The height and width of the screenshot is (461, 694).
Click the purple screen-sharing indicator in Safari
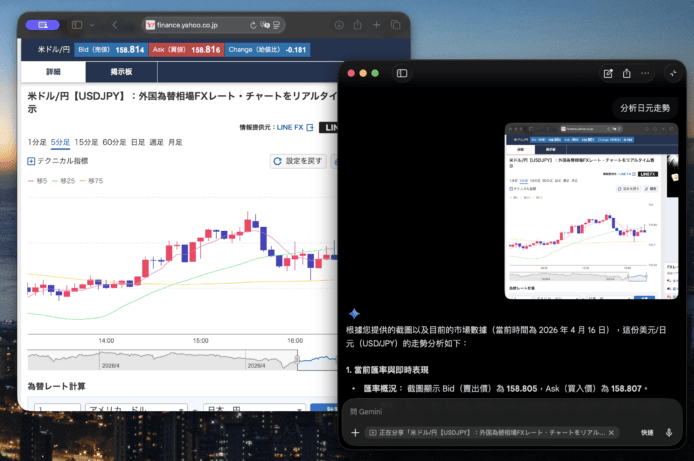pyautogui.click(x=42, y=25)
